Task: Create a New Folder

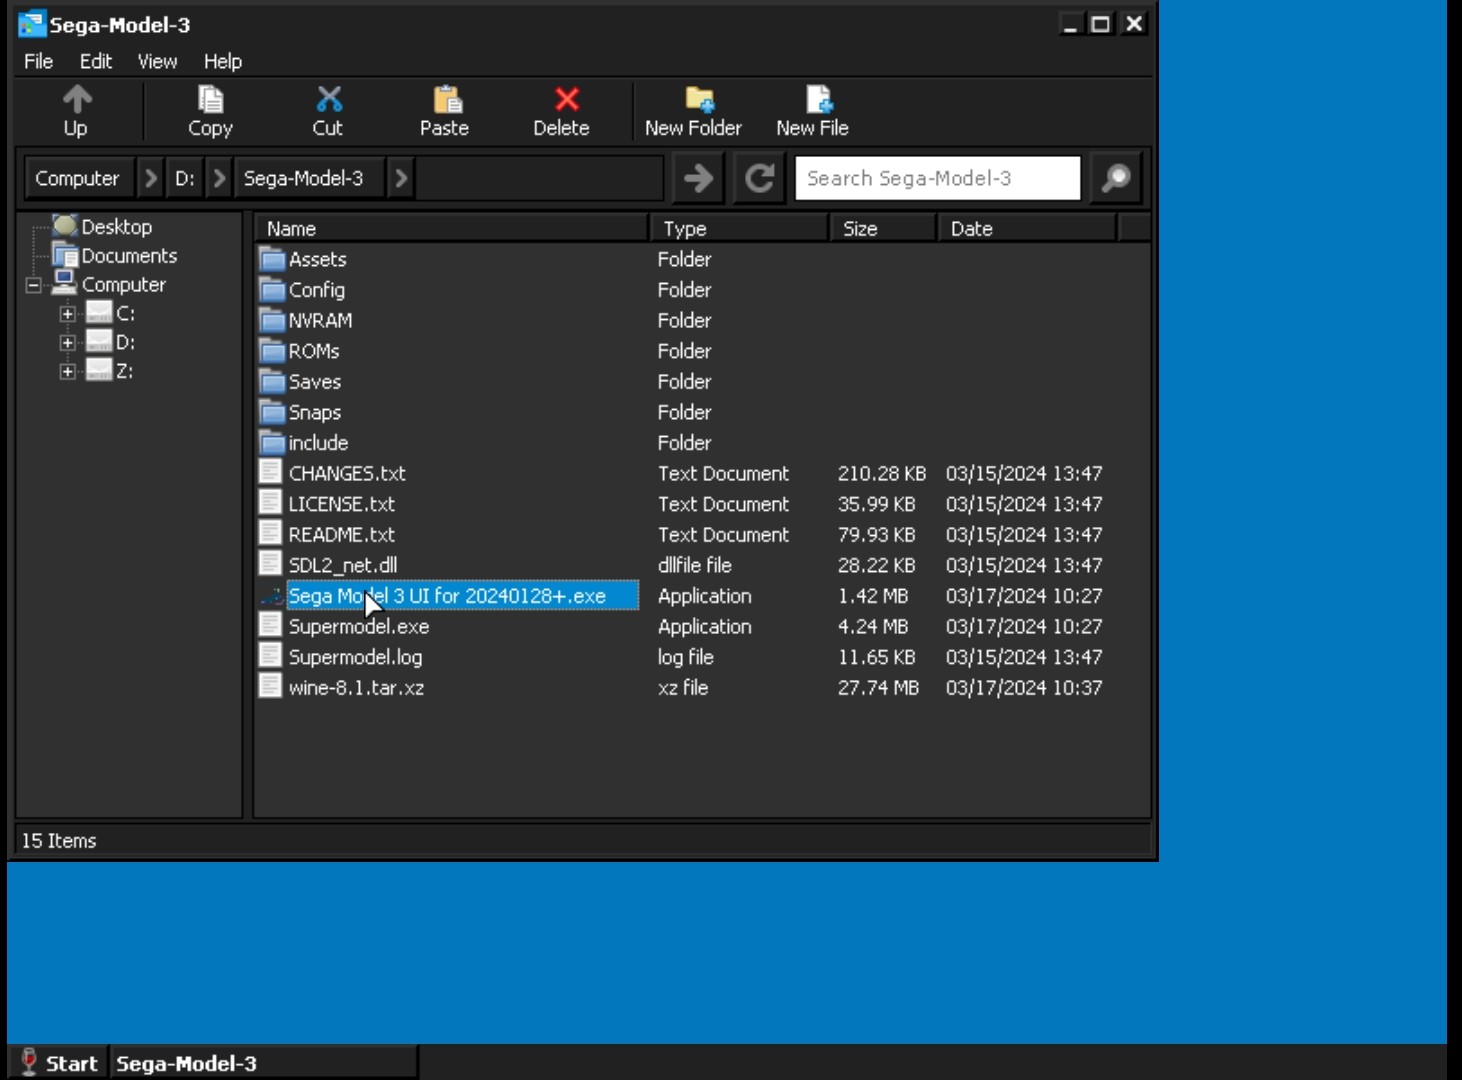Action: click(x=694, y=111)
